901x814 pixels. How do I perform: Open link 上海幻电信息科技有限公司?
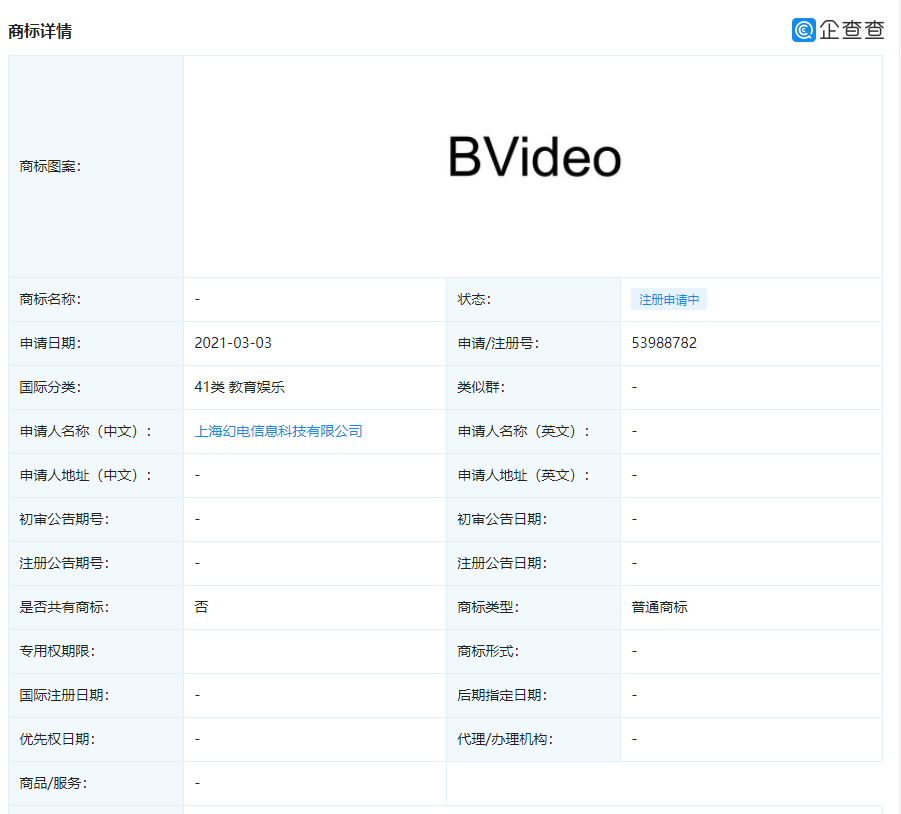tap(276, 431)
